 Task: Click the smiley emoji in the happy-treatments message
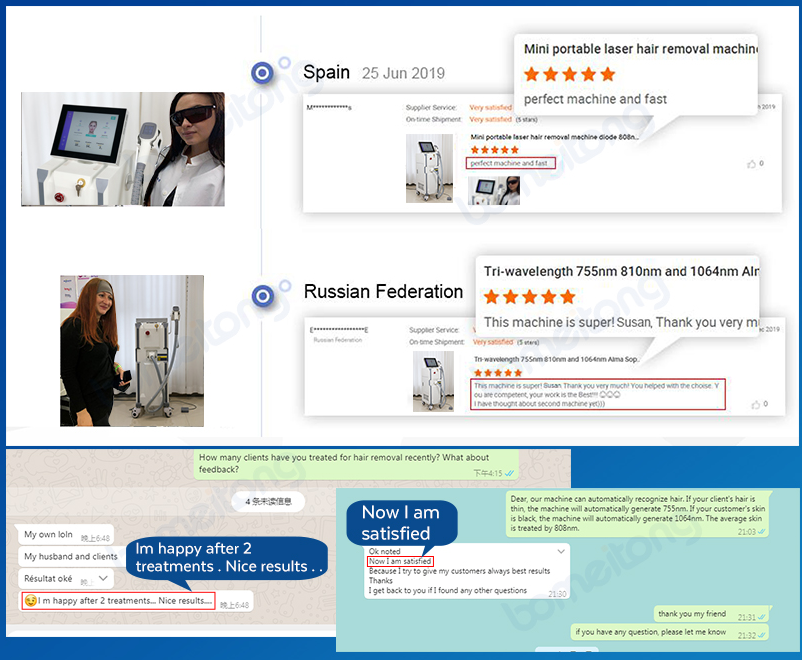32,600
